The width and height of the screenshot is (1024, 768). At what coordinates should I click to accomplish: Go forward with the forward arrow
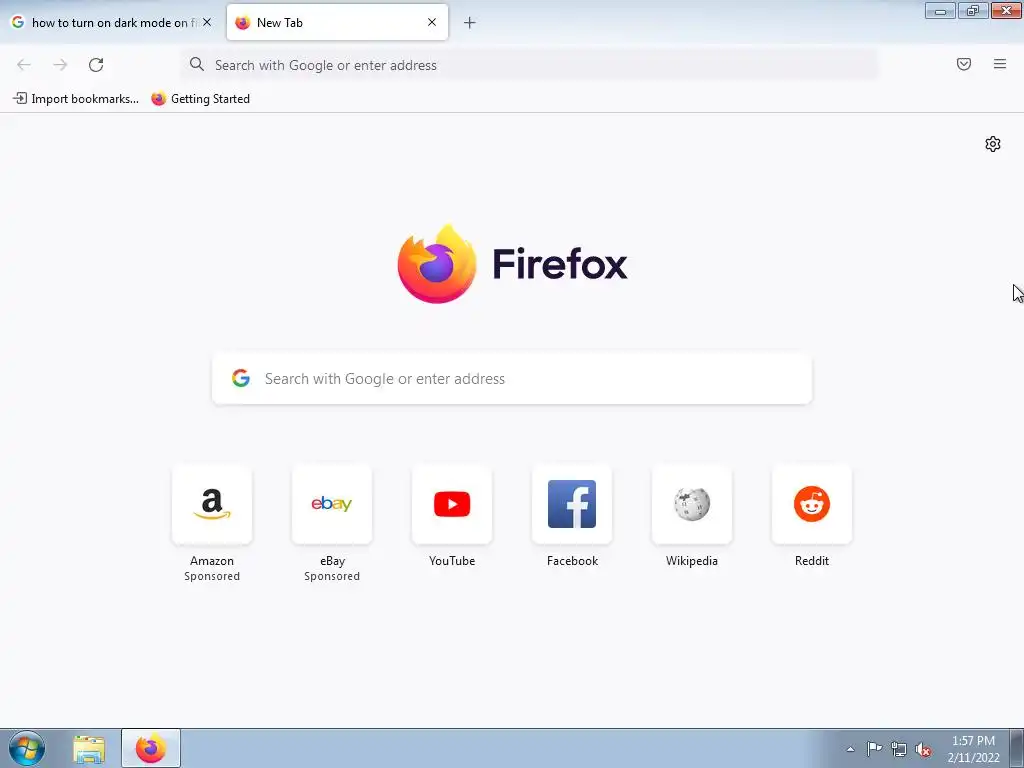[x=60, y=65]
